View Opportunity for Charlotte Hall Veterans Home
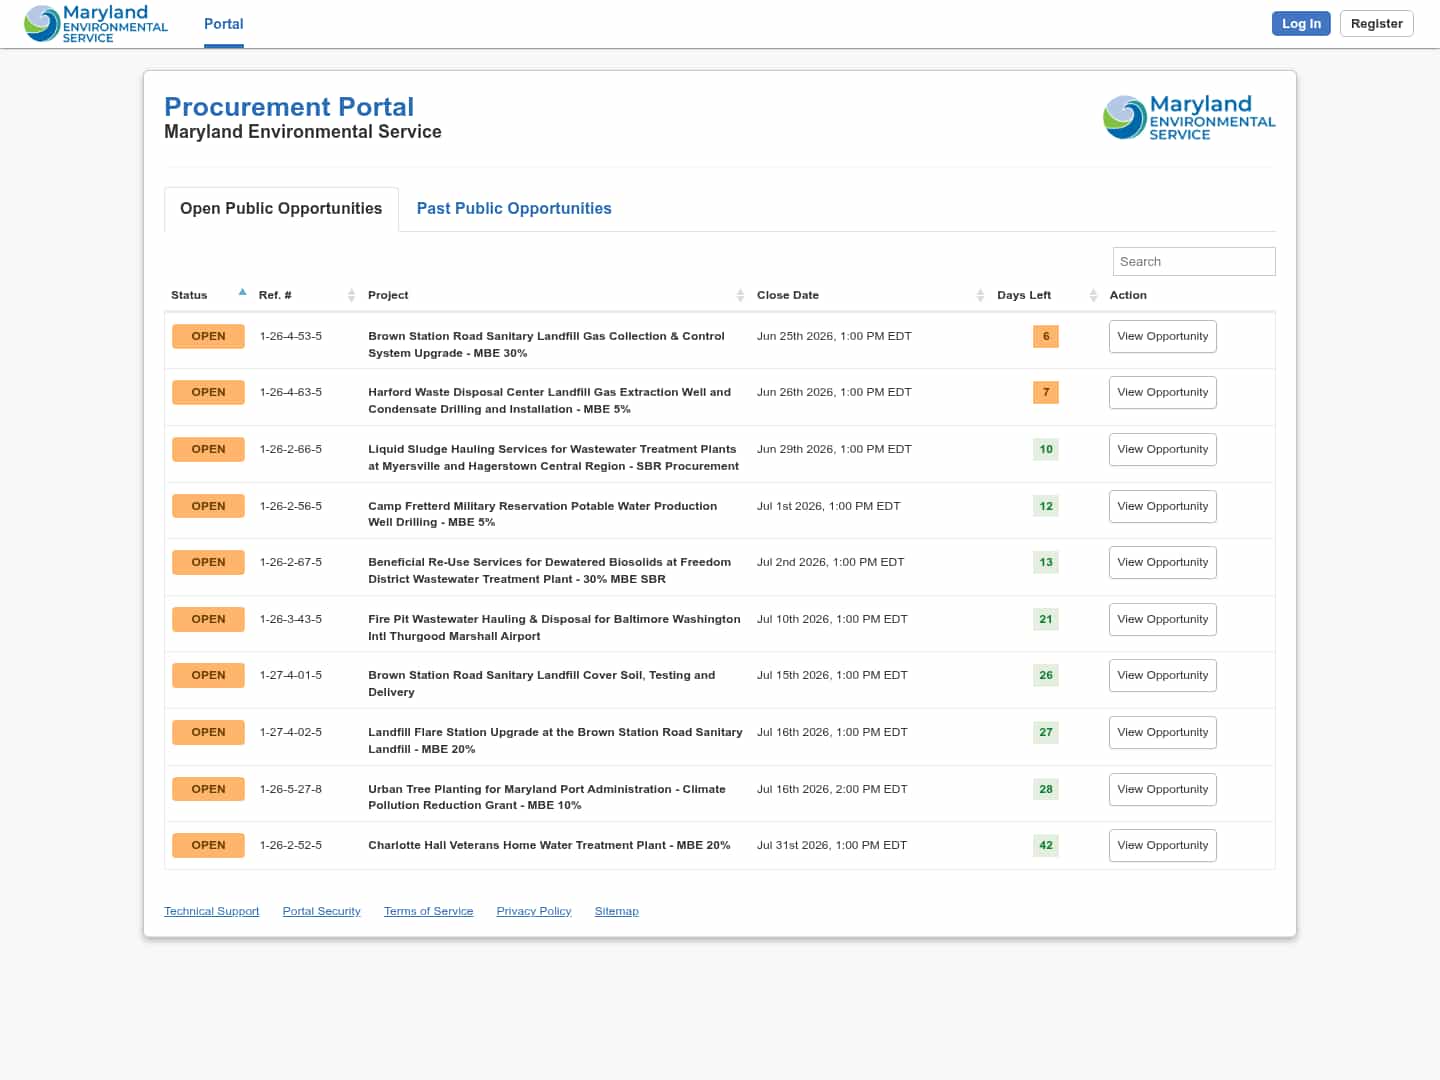Screen dimensions: 1440x1080 click(1162, 846)
